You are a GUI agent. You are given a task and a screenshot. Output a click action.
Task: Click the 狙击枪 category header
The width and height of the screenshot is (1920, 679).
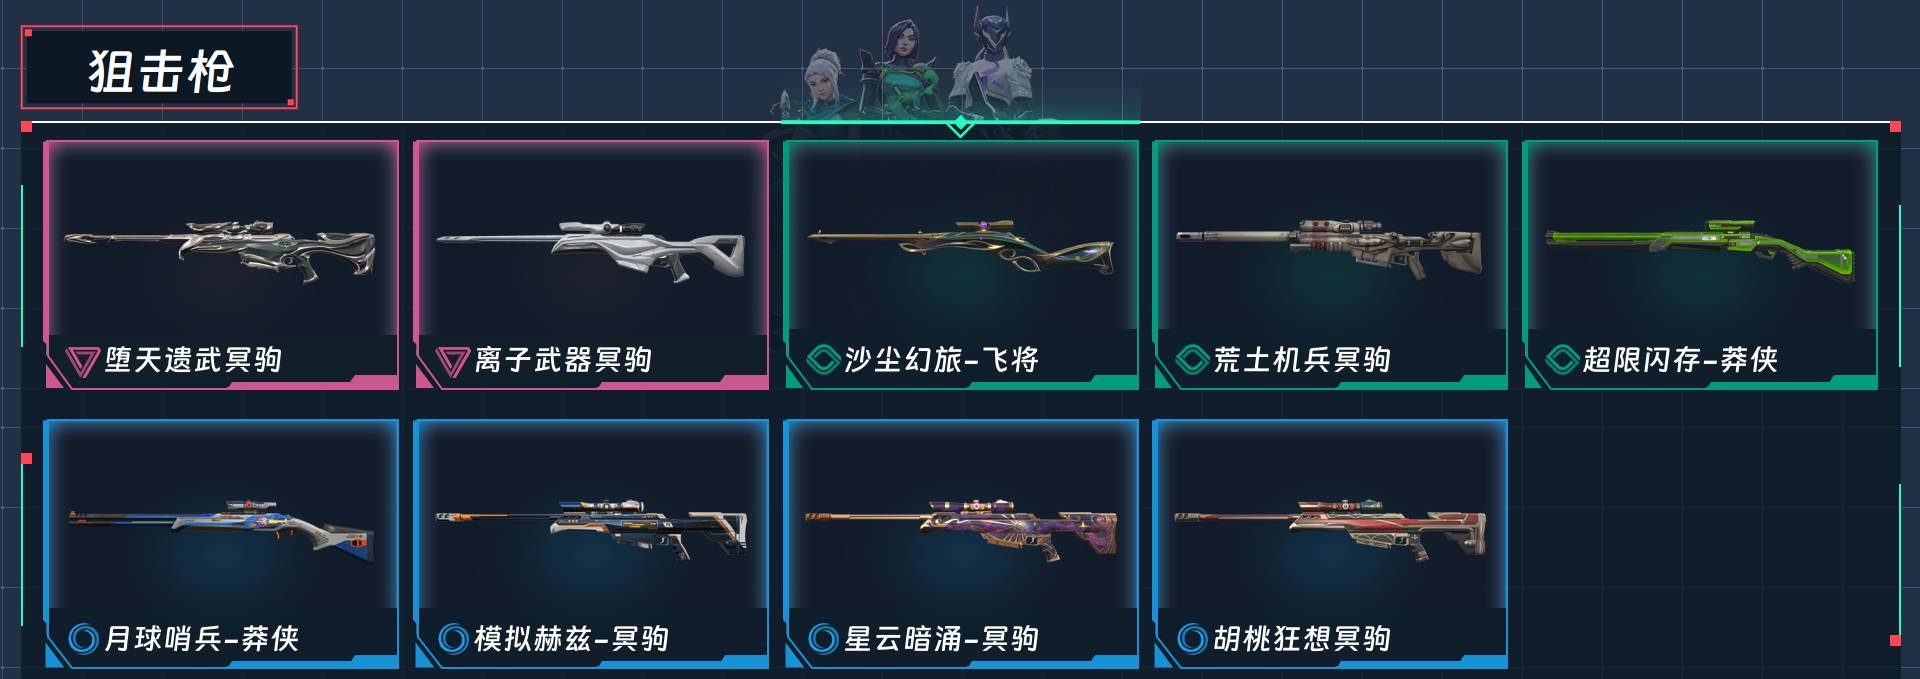coord(159,68)
